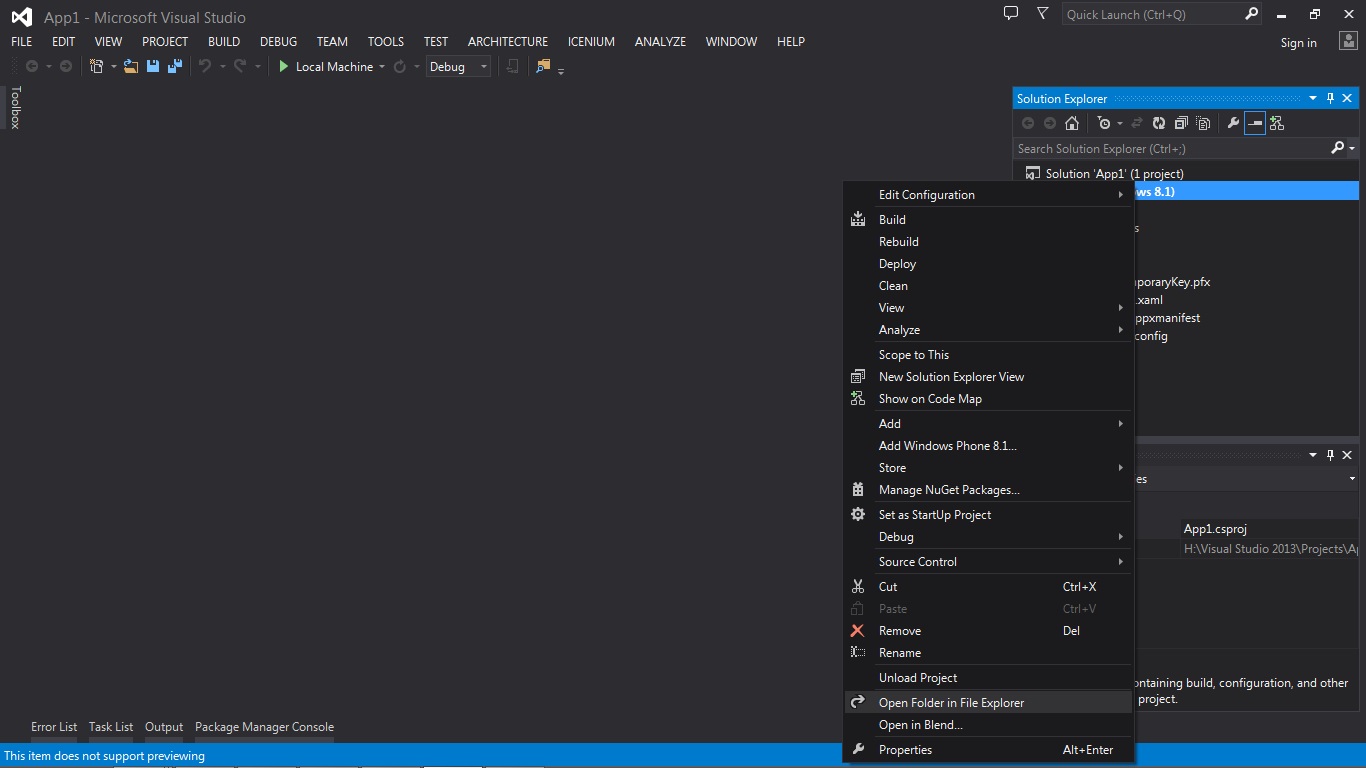Click the Remove context menu item
1366x768 pixels.
pos(988,631)
